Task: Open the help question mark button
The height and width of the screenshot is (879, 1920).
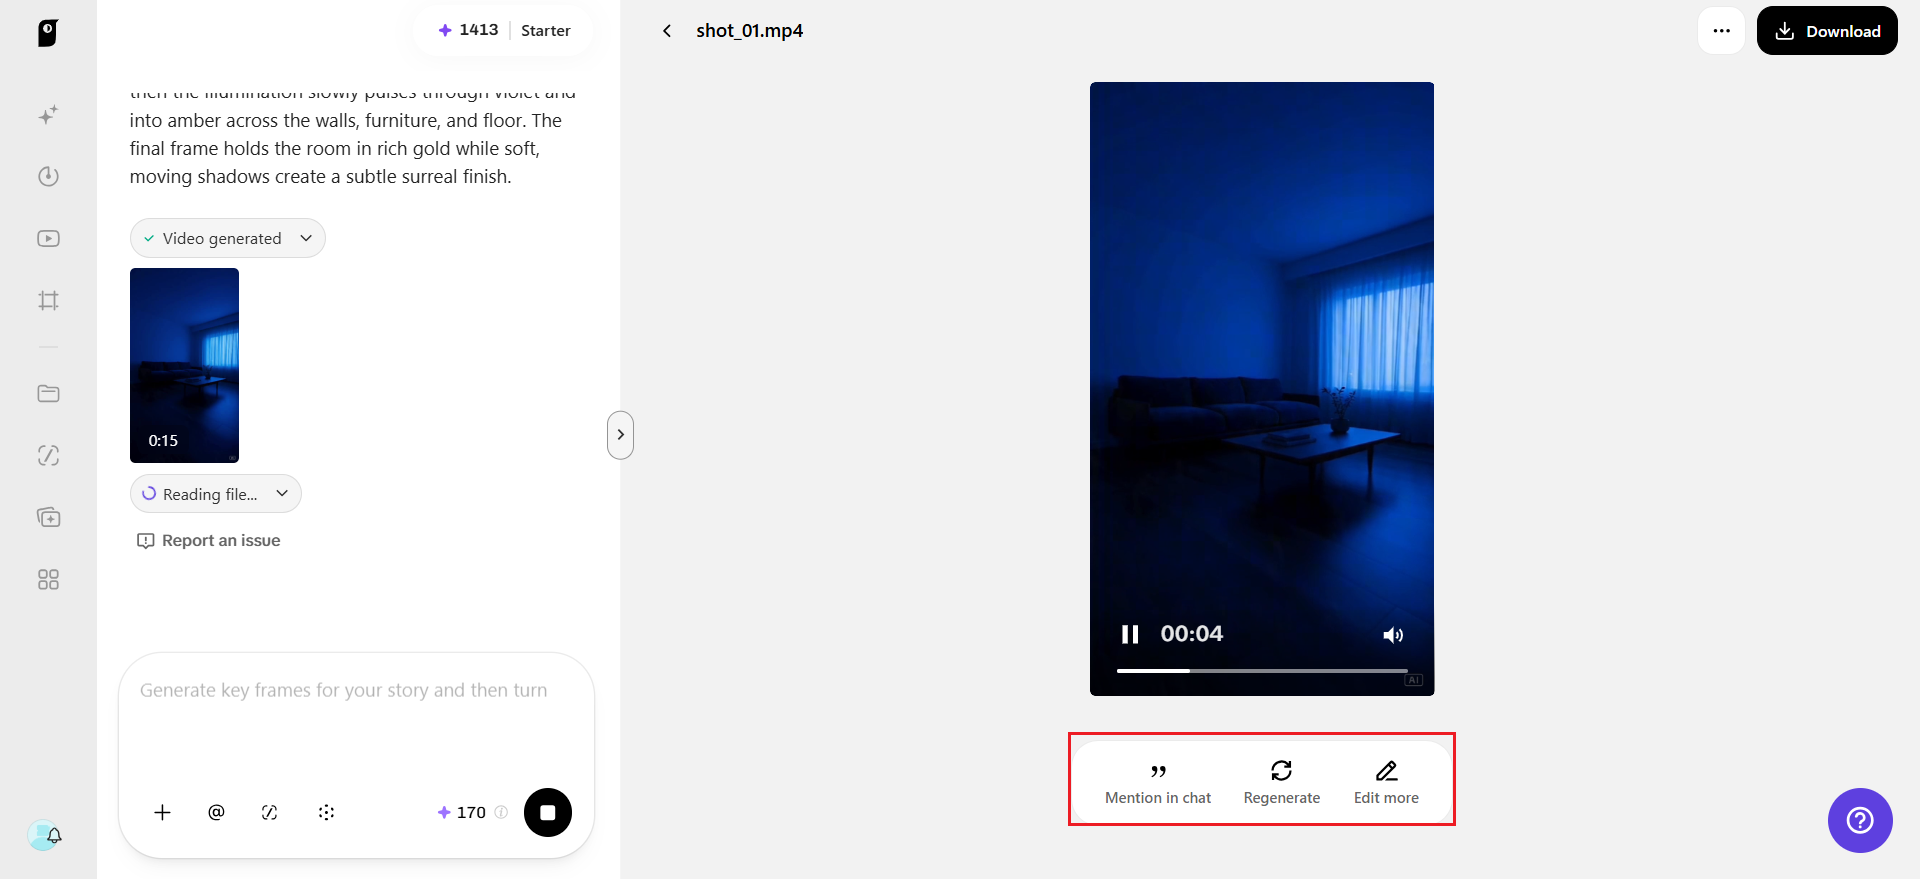Action: click(1860, 821)
